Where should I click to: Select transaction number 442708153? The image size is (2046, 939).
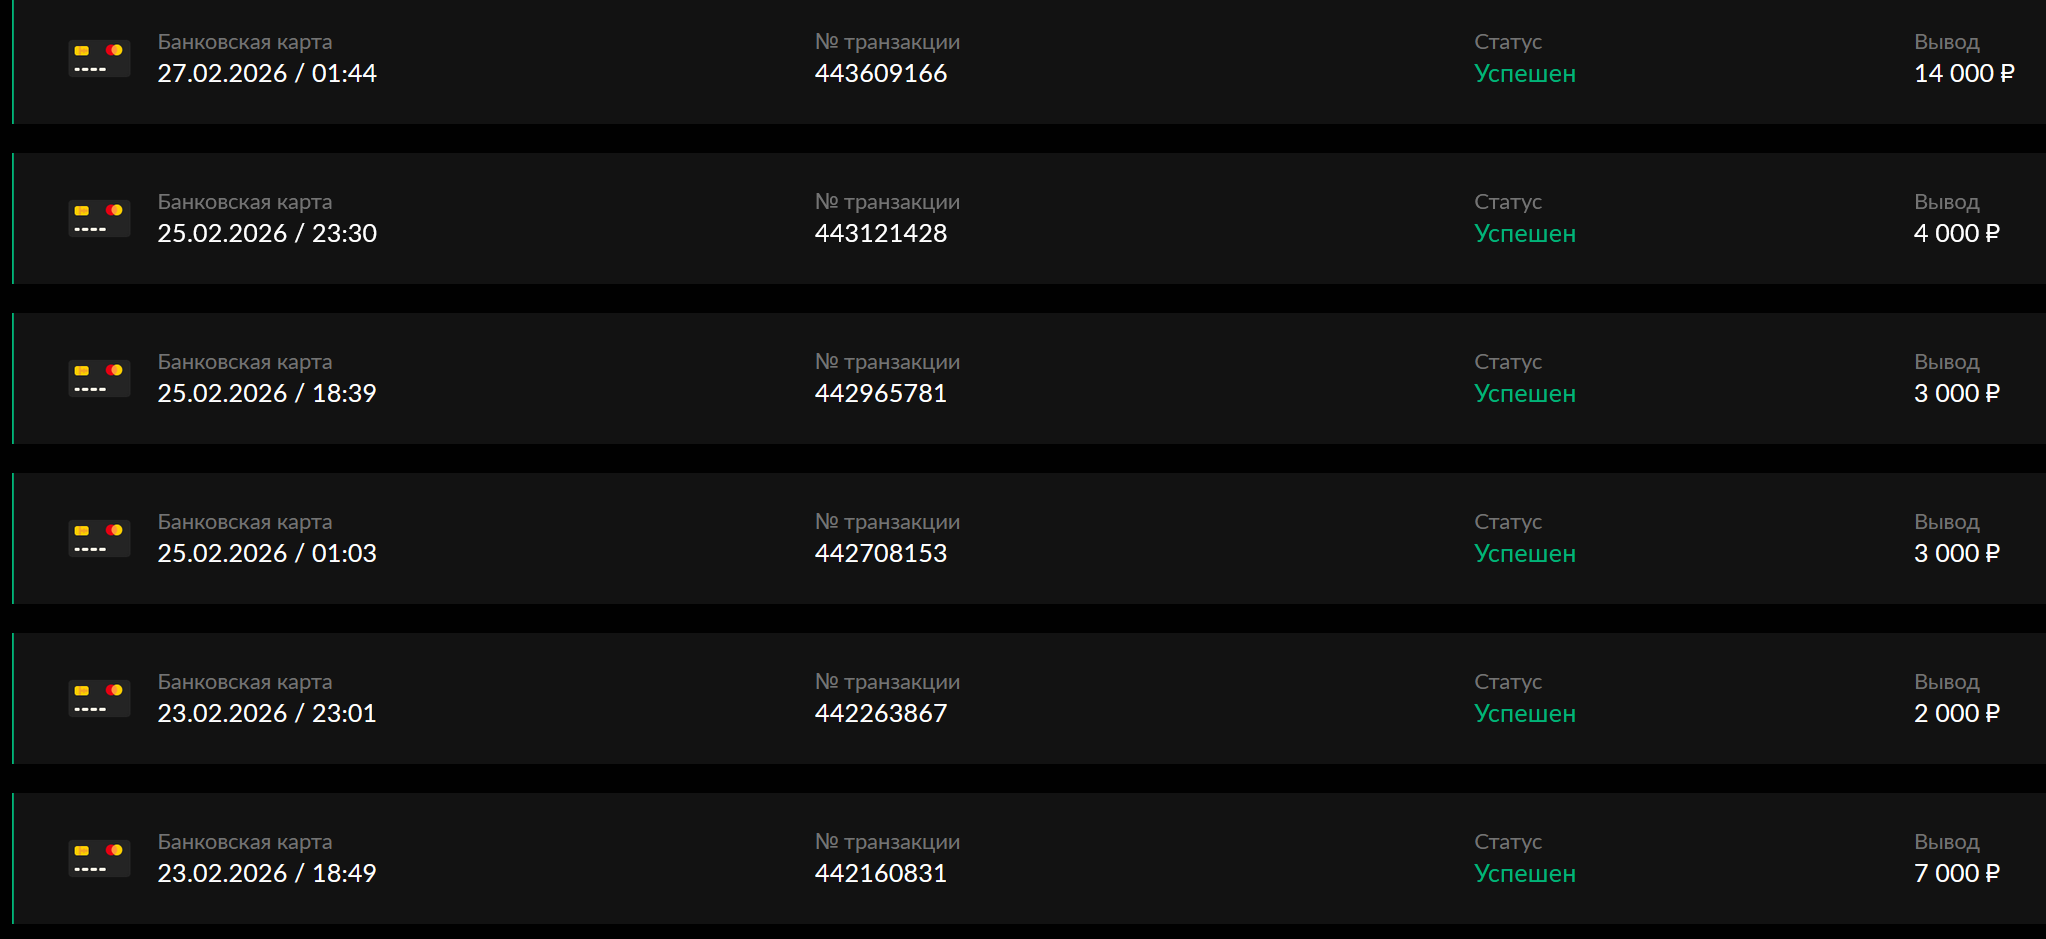[880, 554]
